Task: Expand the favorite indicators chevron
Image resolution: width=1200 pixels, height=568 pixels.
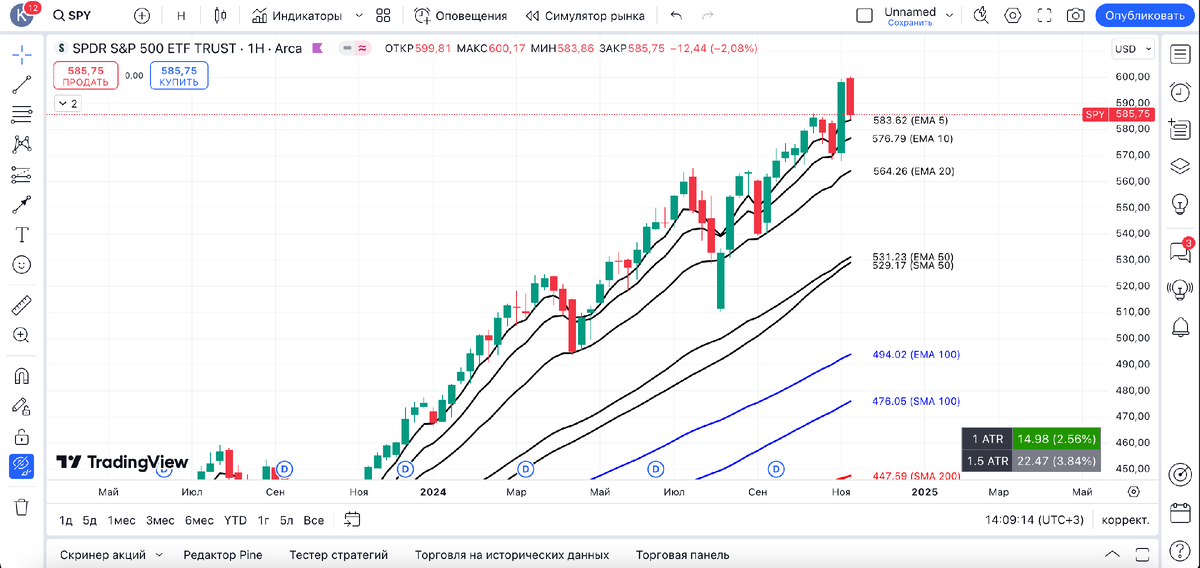Action: [x=359, y=16]
